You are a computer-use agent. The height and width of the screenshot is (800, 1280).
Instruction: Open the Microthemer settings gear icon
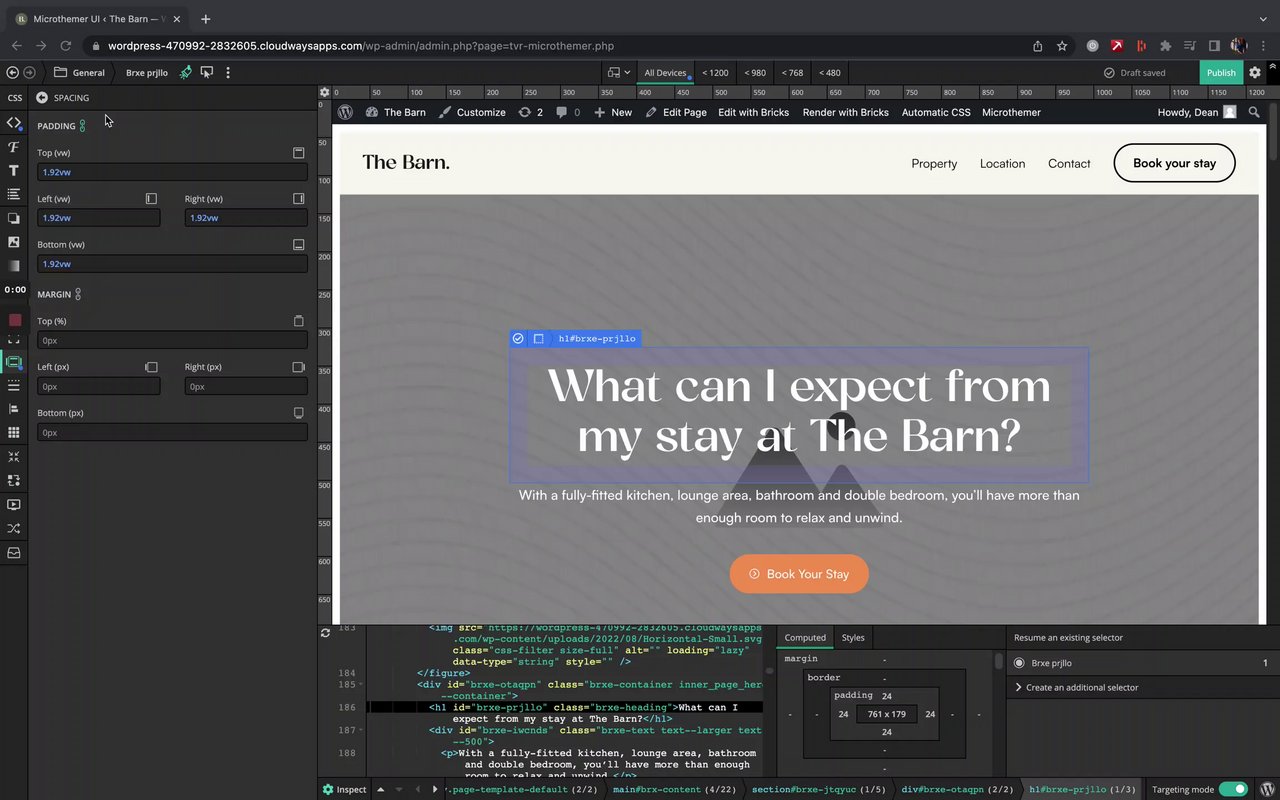coord(1255,72)
